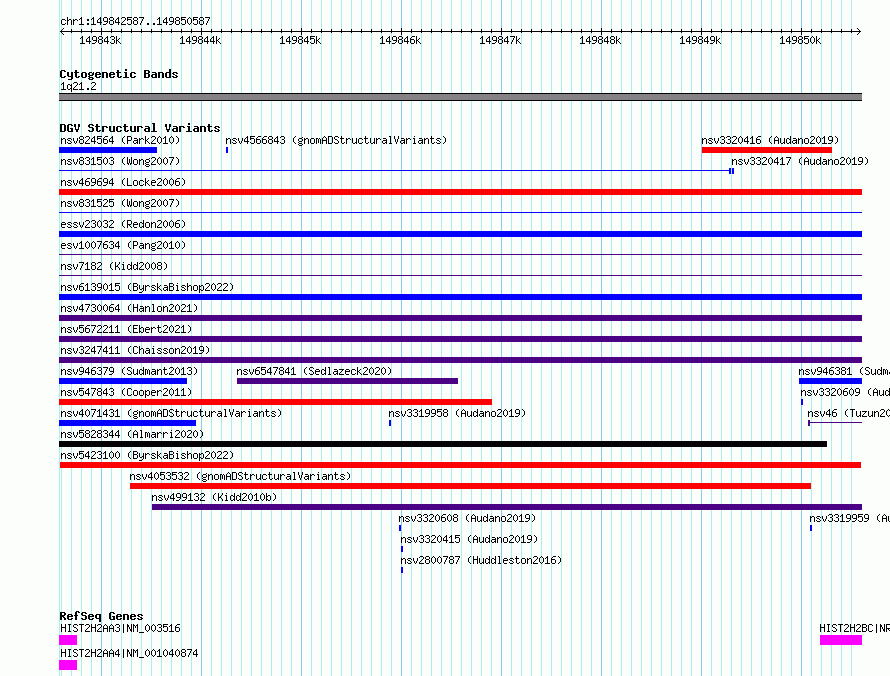Open nsv3320608 (Audano2019) label

[x=467, y=518]
